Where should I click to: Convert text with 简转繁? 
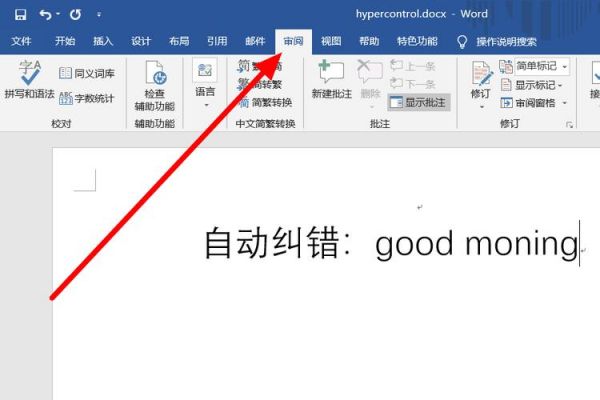(x=259, y=84)
